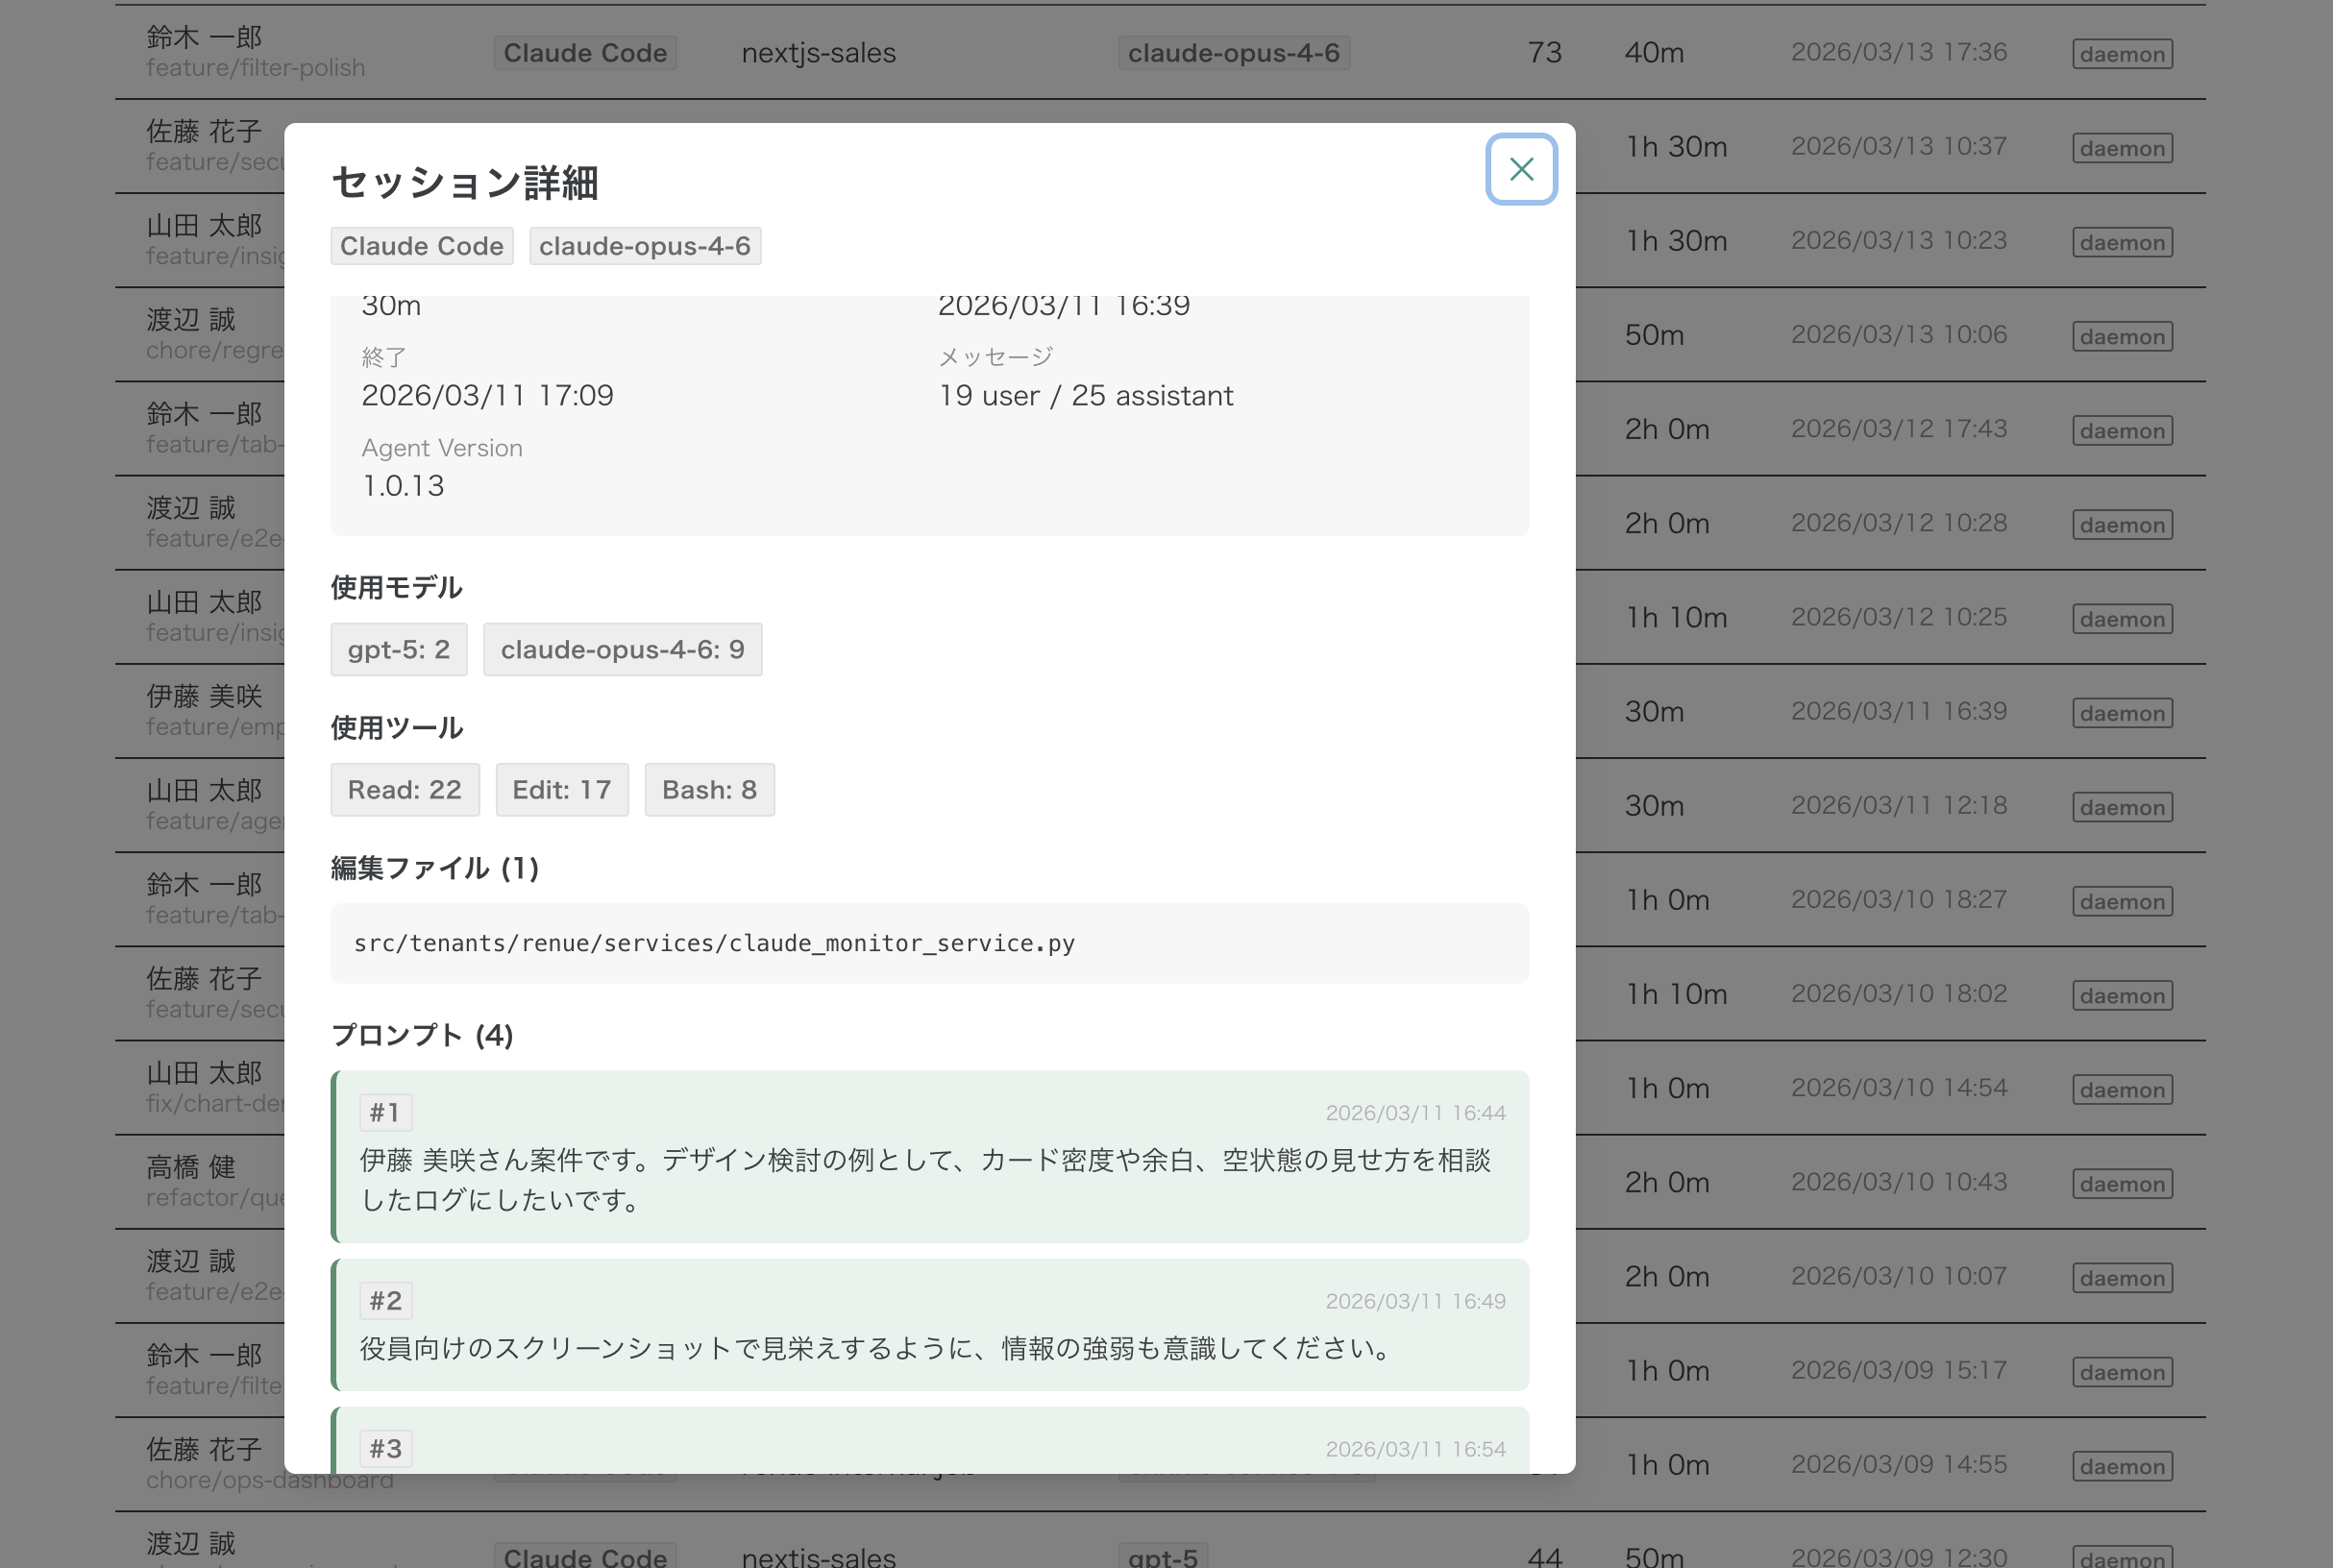Click the daemon badge on the 鈴木 一郎 row
The height and width of the screenshot is (1568, 2333).
coord(2121,52)
